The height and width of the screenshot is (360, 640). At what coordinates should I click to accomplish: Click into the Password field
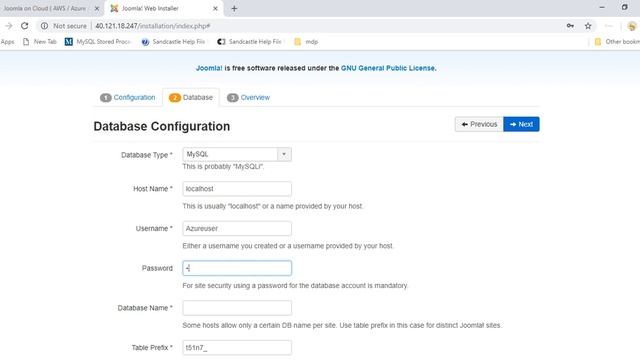tap(237, 268)
